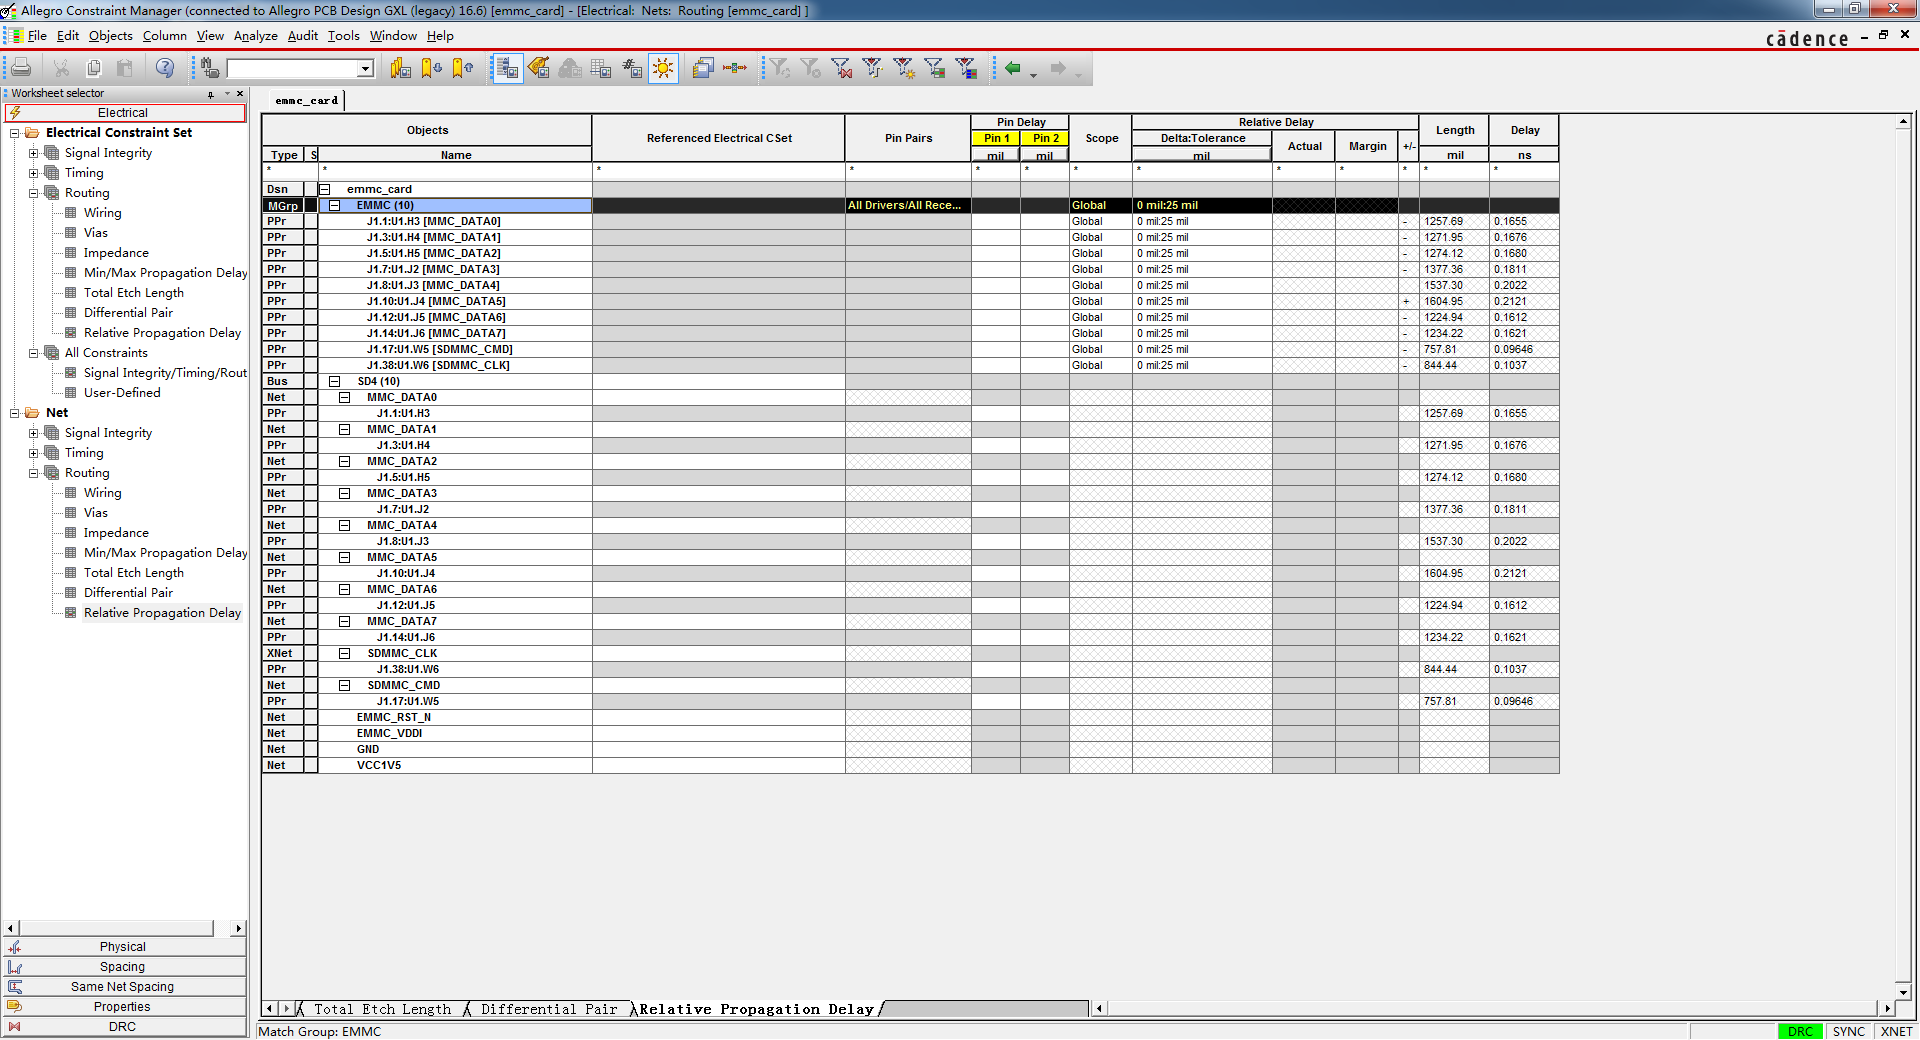Click the first gray filter funnel icon
Viewport: 1920px width, 1040px height.
(780, 68)
